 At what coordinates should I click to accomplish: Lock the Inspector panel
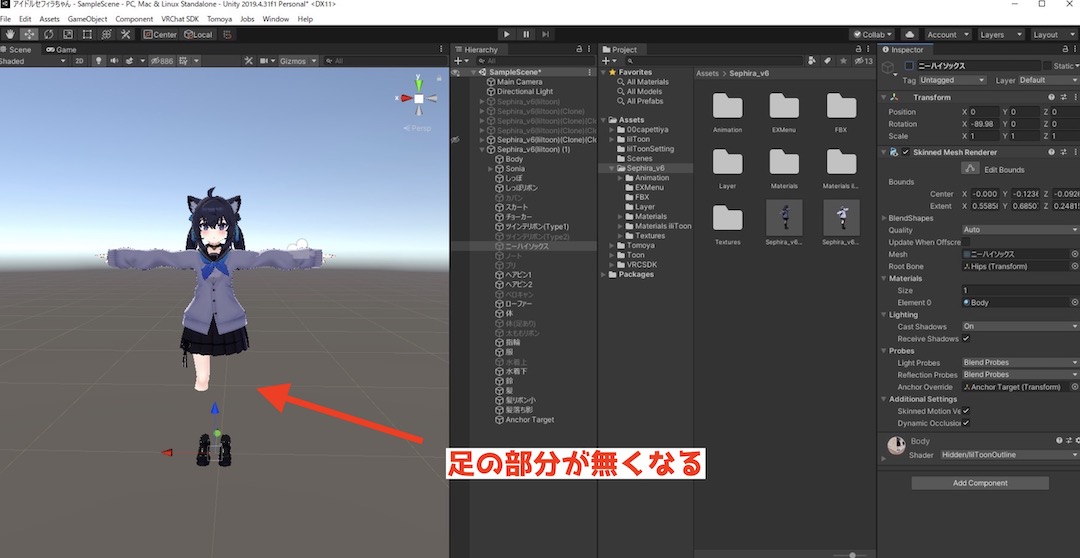point(1065,50)
